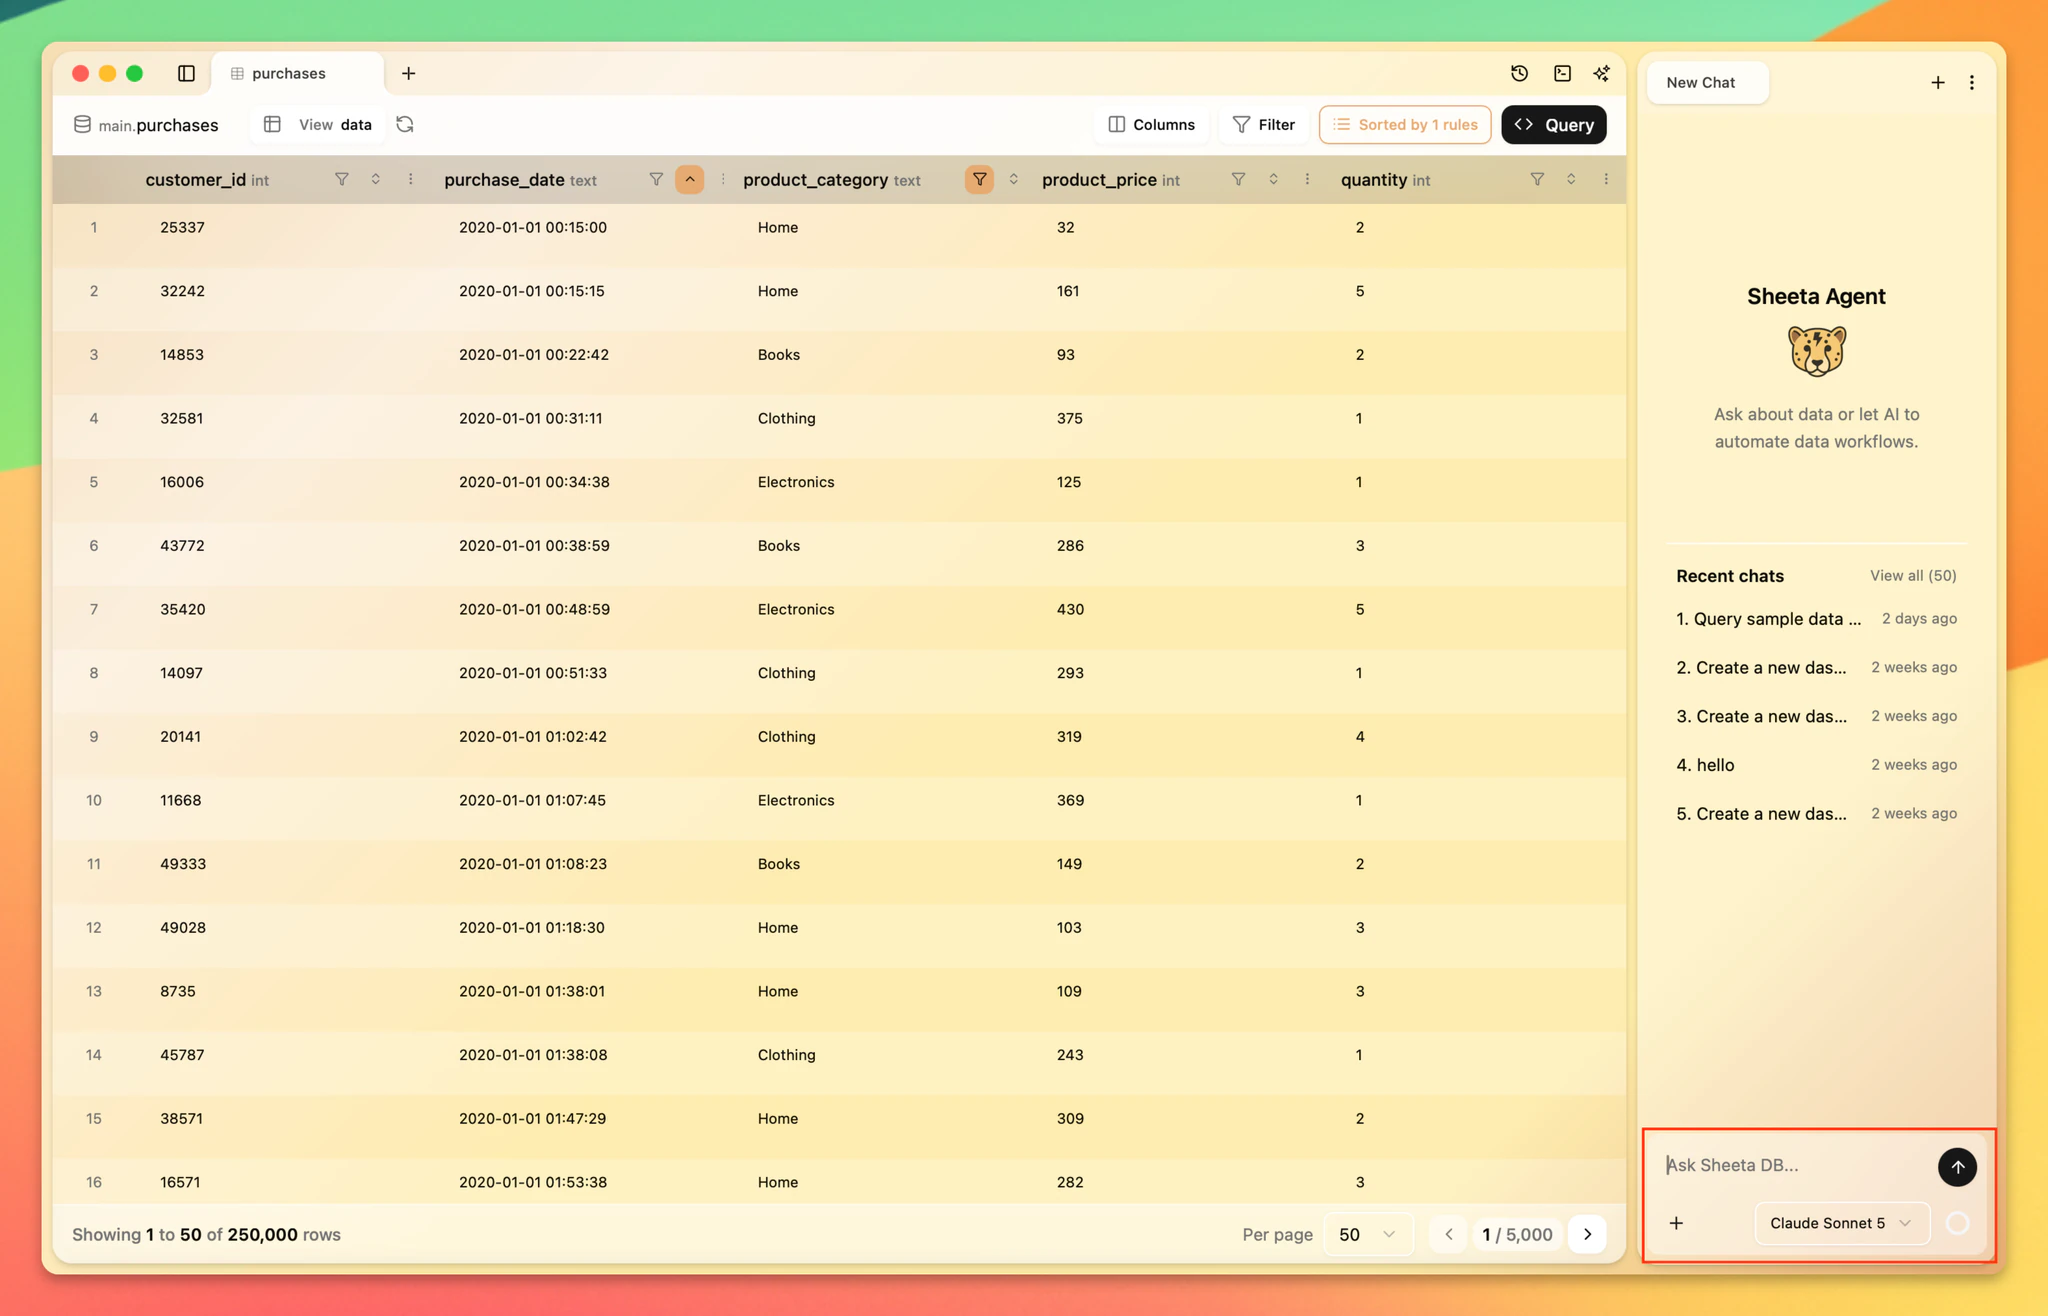The height and width of the screenshot is (1316, 2048).
Task: Open the terminal console icon
Action: (x=1562, y=73)
